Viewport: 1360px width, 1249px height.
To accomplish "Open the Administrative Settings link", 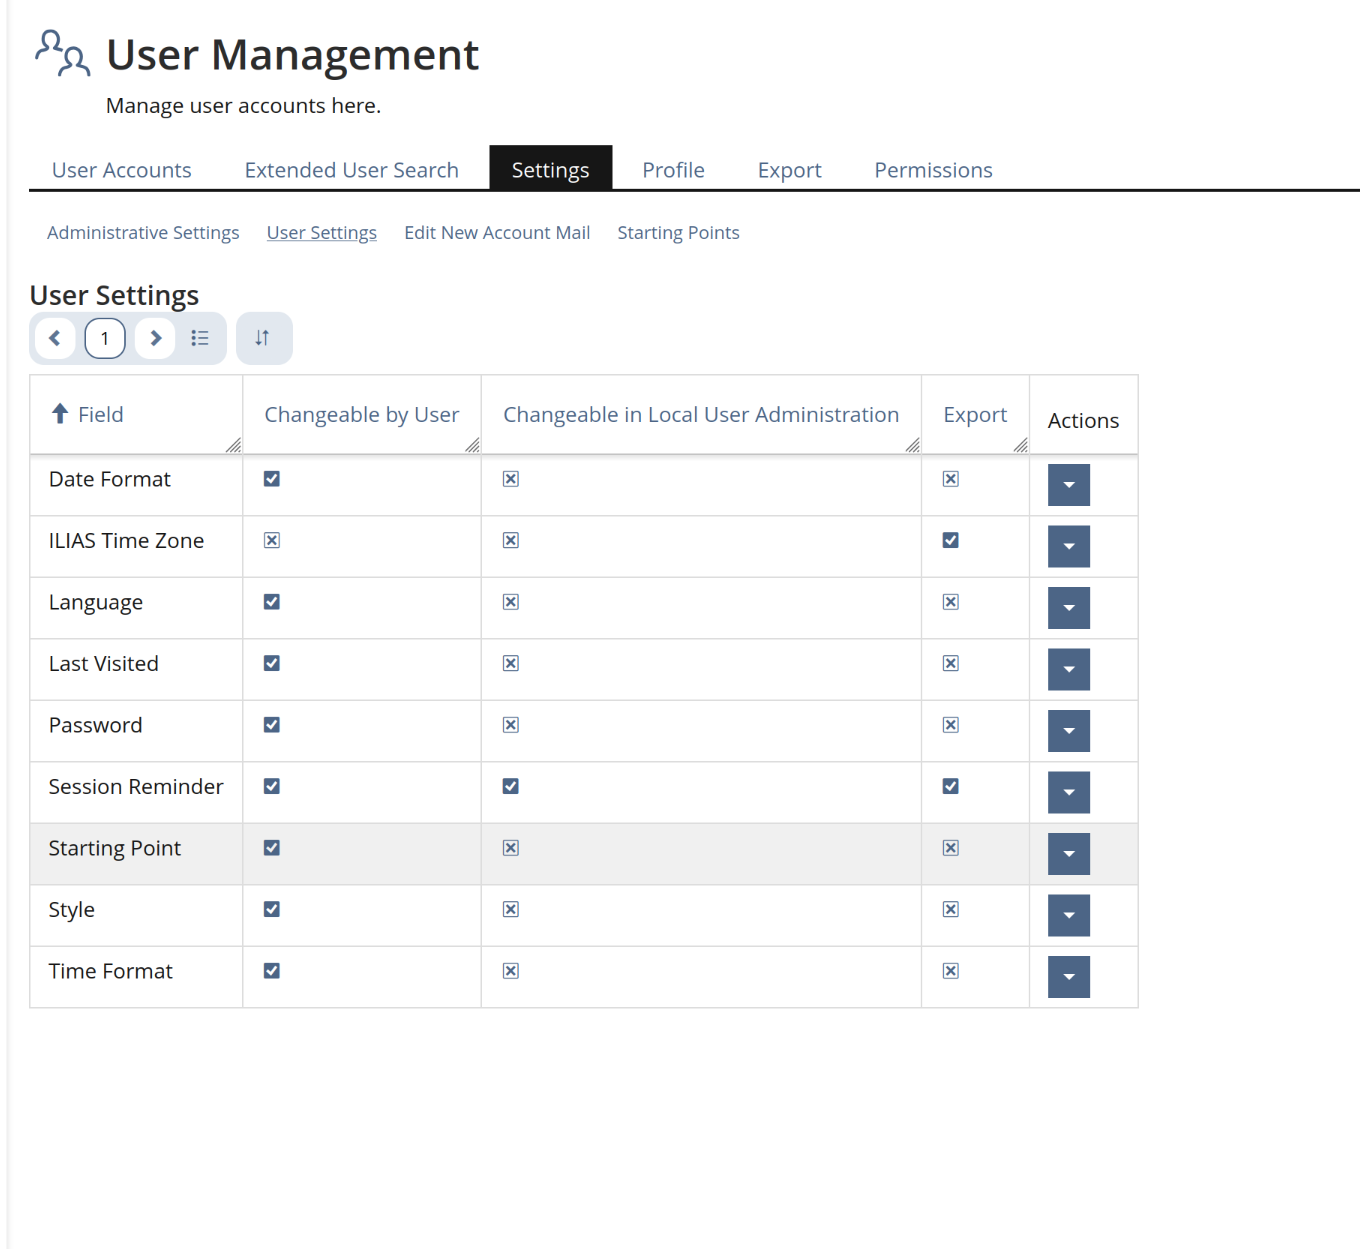I will (143, 232).
